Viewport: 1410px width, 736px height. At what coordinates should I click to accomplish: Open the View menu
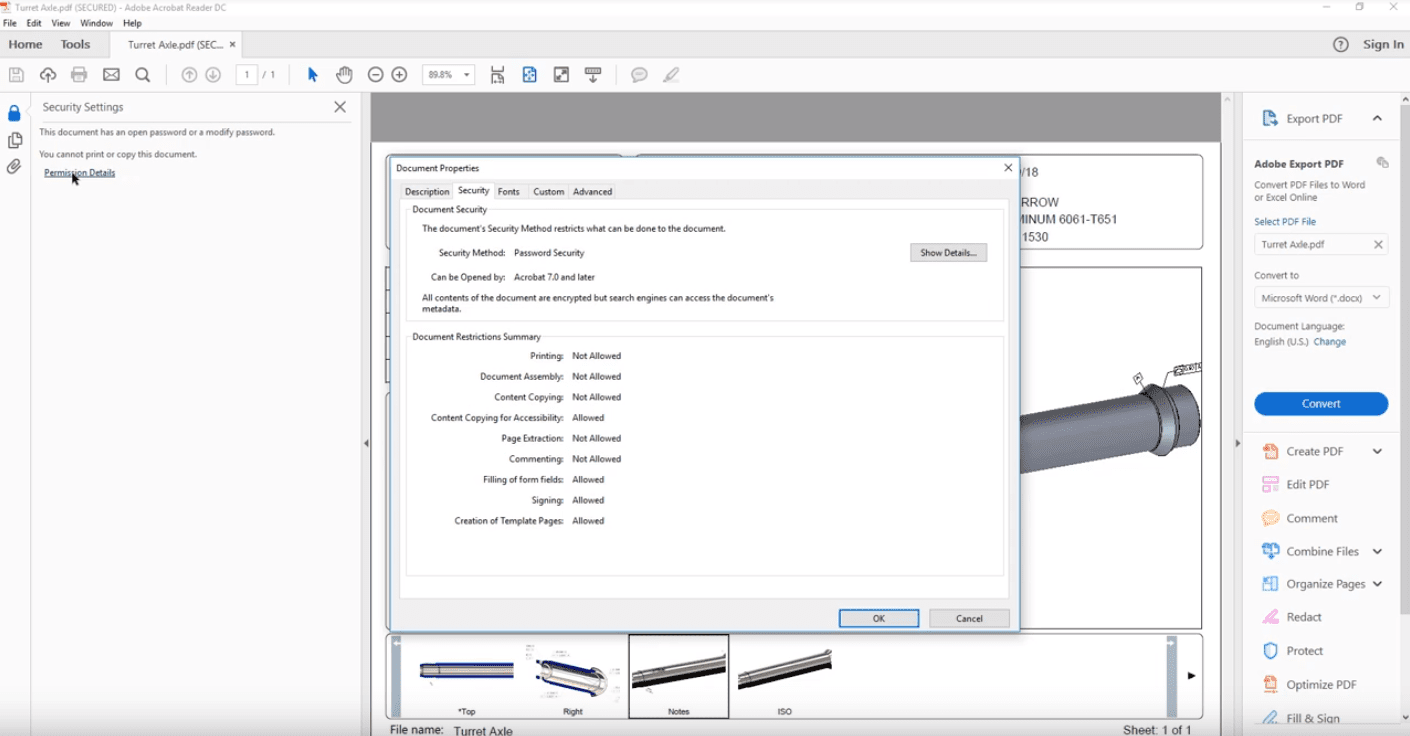pos(61,23)
